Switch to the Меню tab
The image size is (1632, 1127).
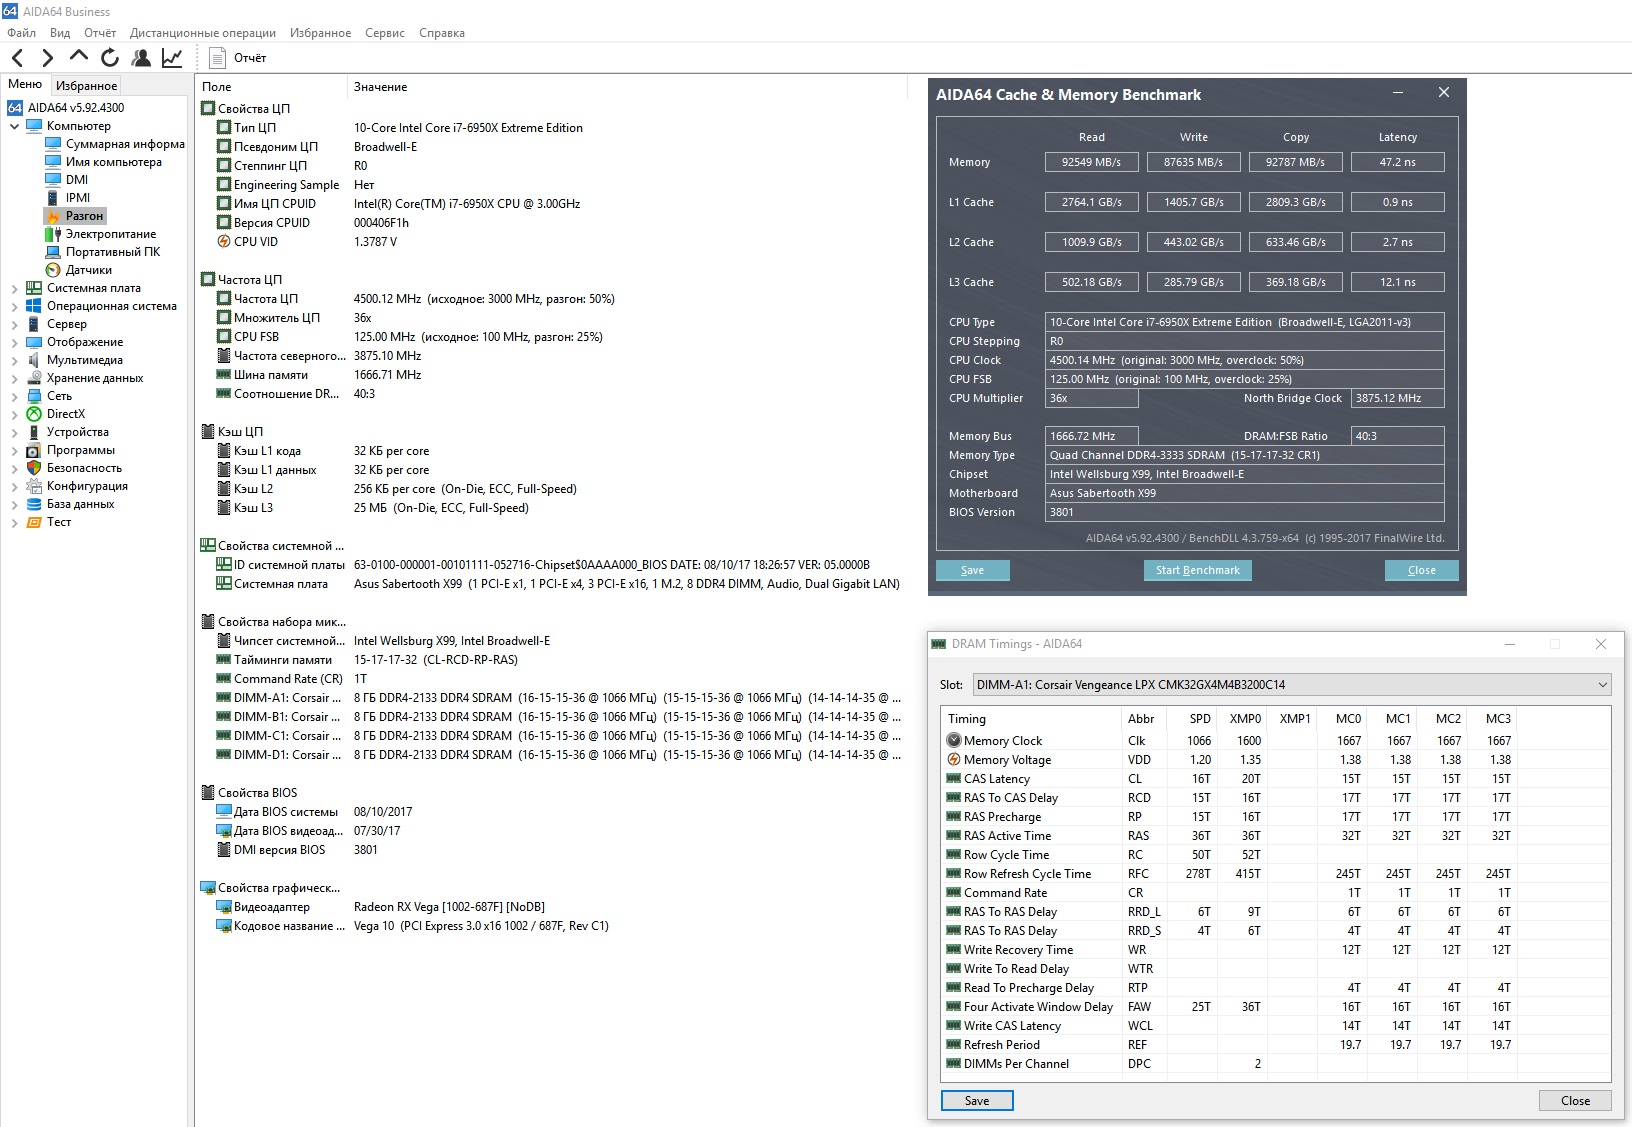(x=25, y=84)
